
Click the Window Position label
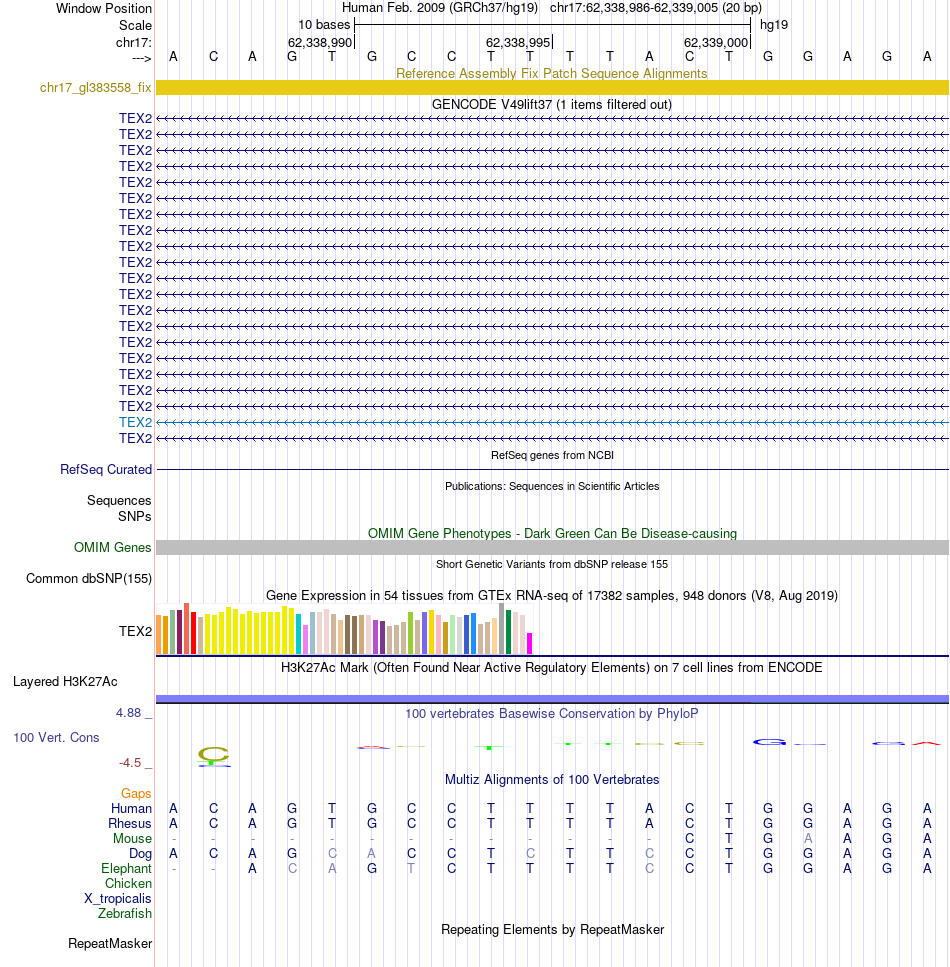tap(104, 9)
